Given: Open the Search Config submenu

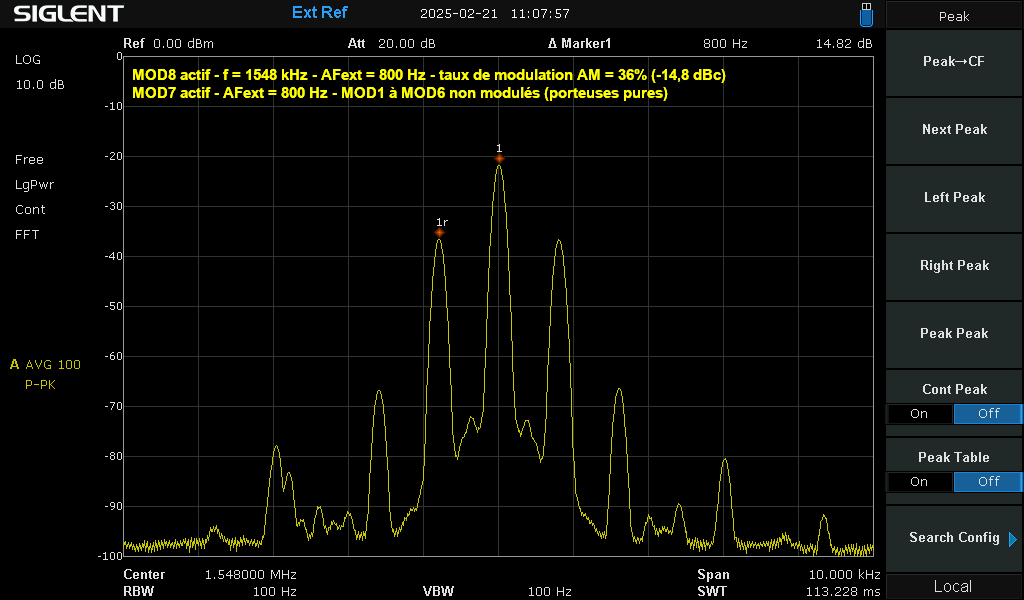Looking at the screenshot, I should pyautogui.click(x=954, y=537).
